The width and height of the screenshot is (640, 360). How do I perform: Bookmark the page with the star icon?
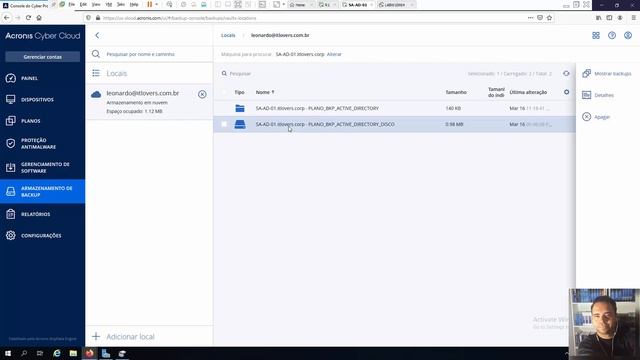click(549, 18)
